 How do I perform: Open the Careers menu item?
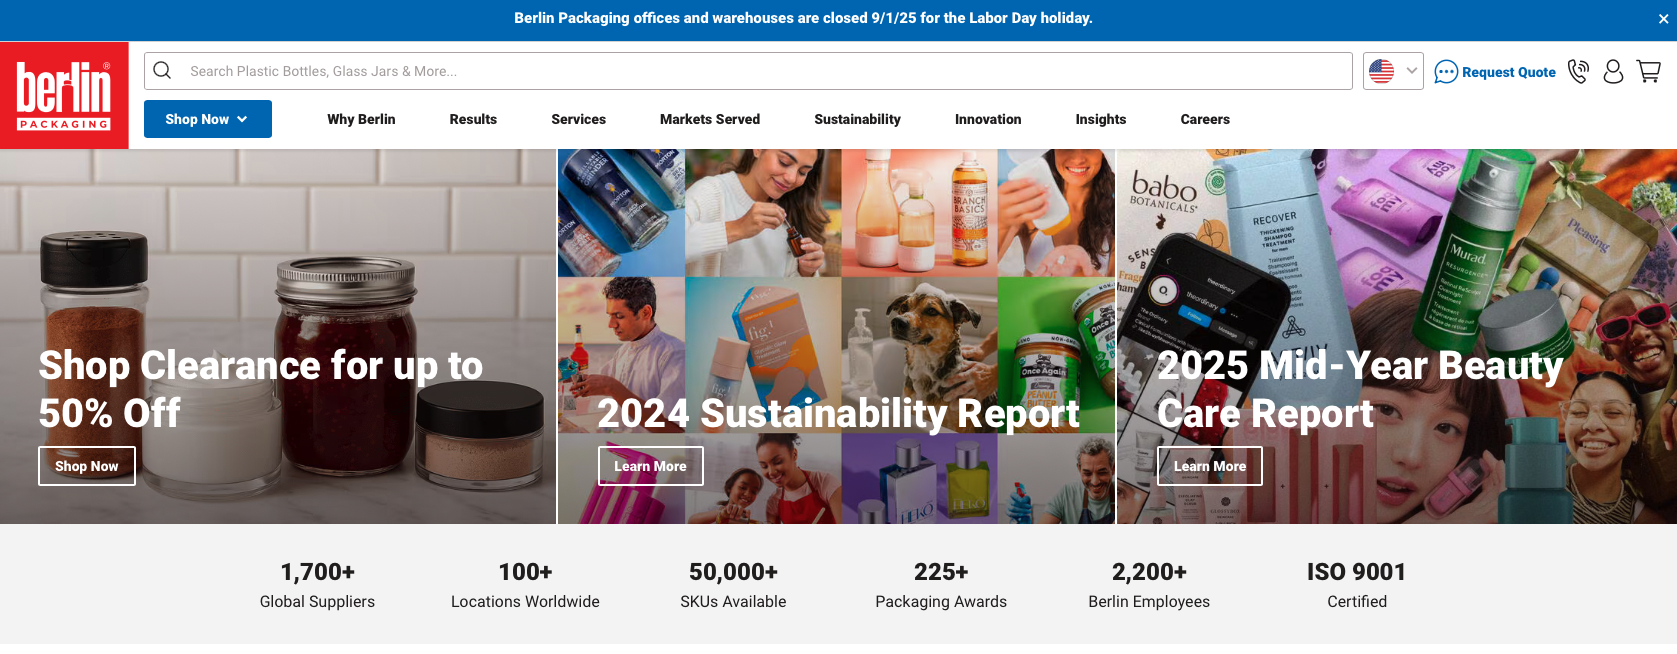[x=1205, y=119]
